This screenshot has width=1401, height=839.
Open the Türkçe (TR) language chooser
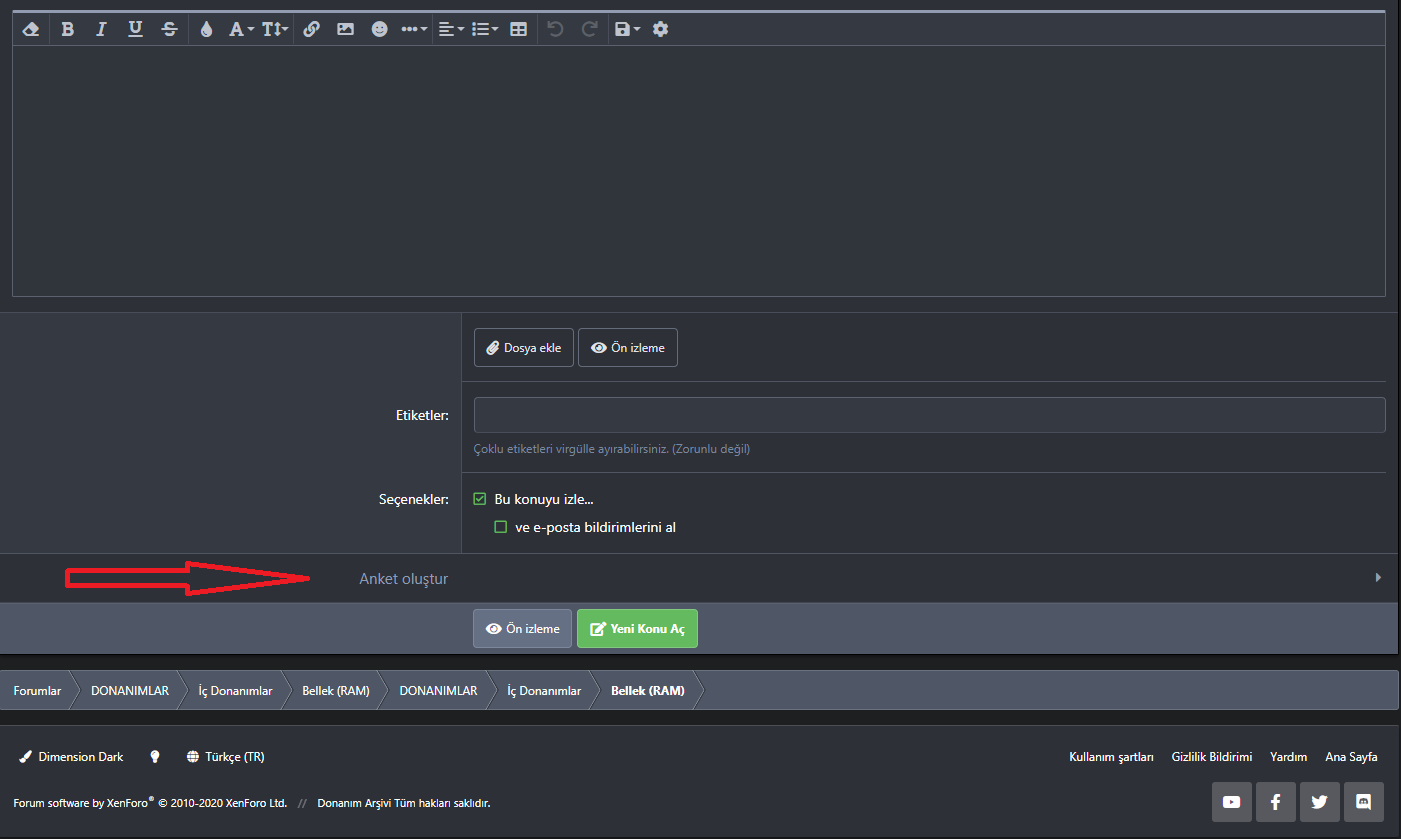pyautogui.click(x=225, y=757)
